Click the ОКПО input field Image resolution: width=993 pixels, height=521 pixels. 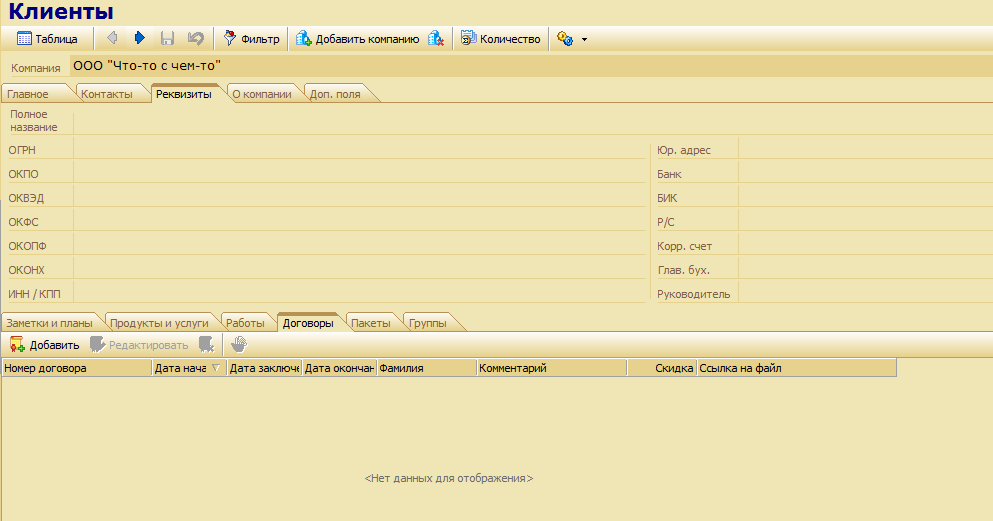point(360,174)
